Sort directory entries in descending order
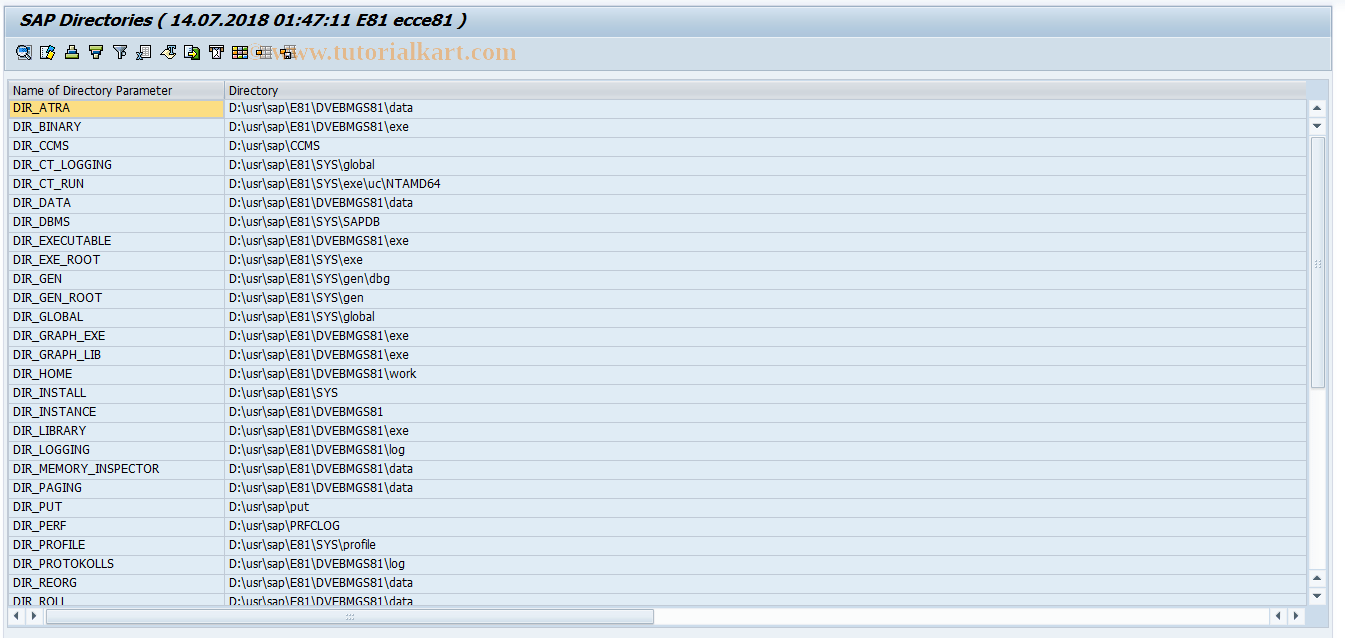Viewport: 1345px width, 638px height. 94,52
